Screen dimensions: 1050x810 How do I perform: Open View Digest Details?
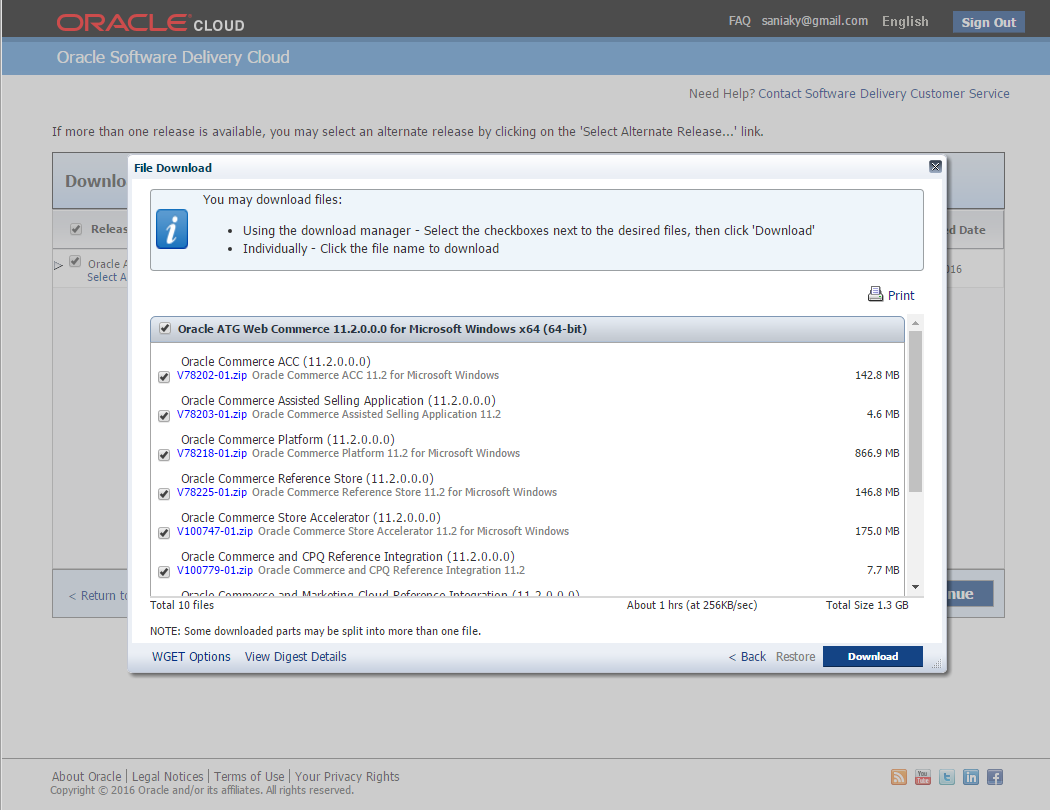click(x=295, y=657)
